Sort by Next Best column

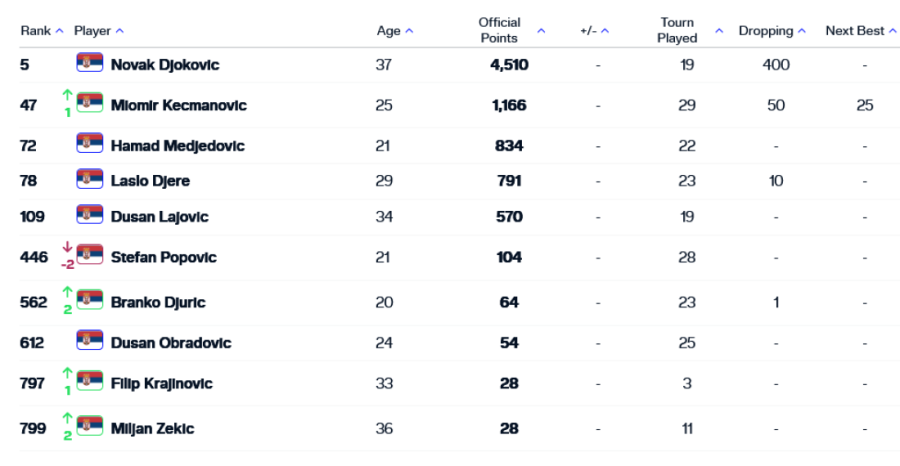click(x=861, y=31)
